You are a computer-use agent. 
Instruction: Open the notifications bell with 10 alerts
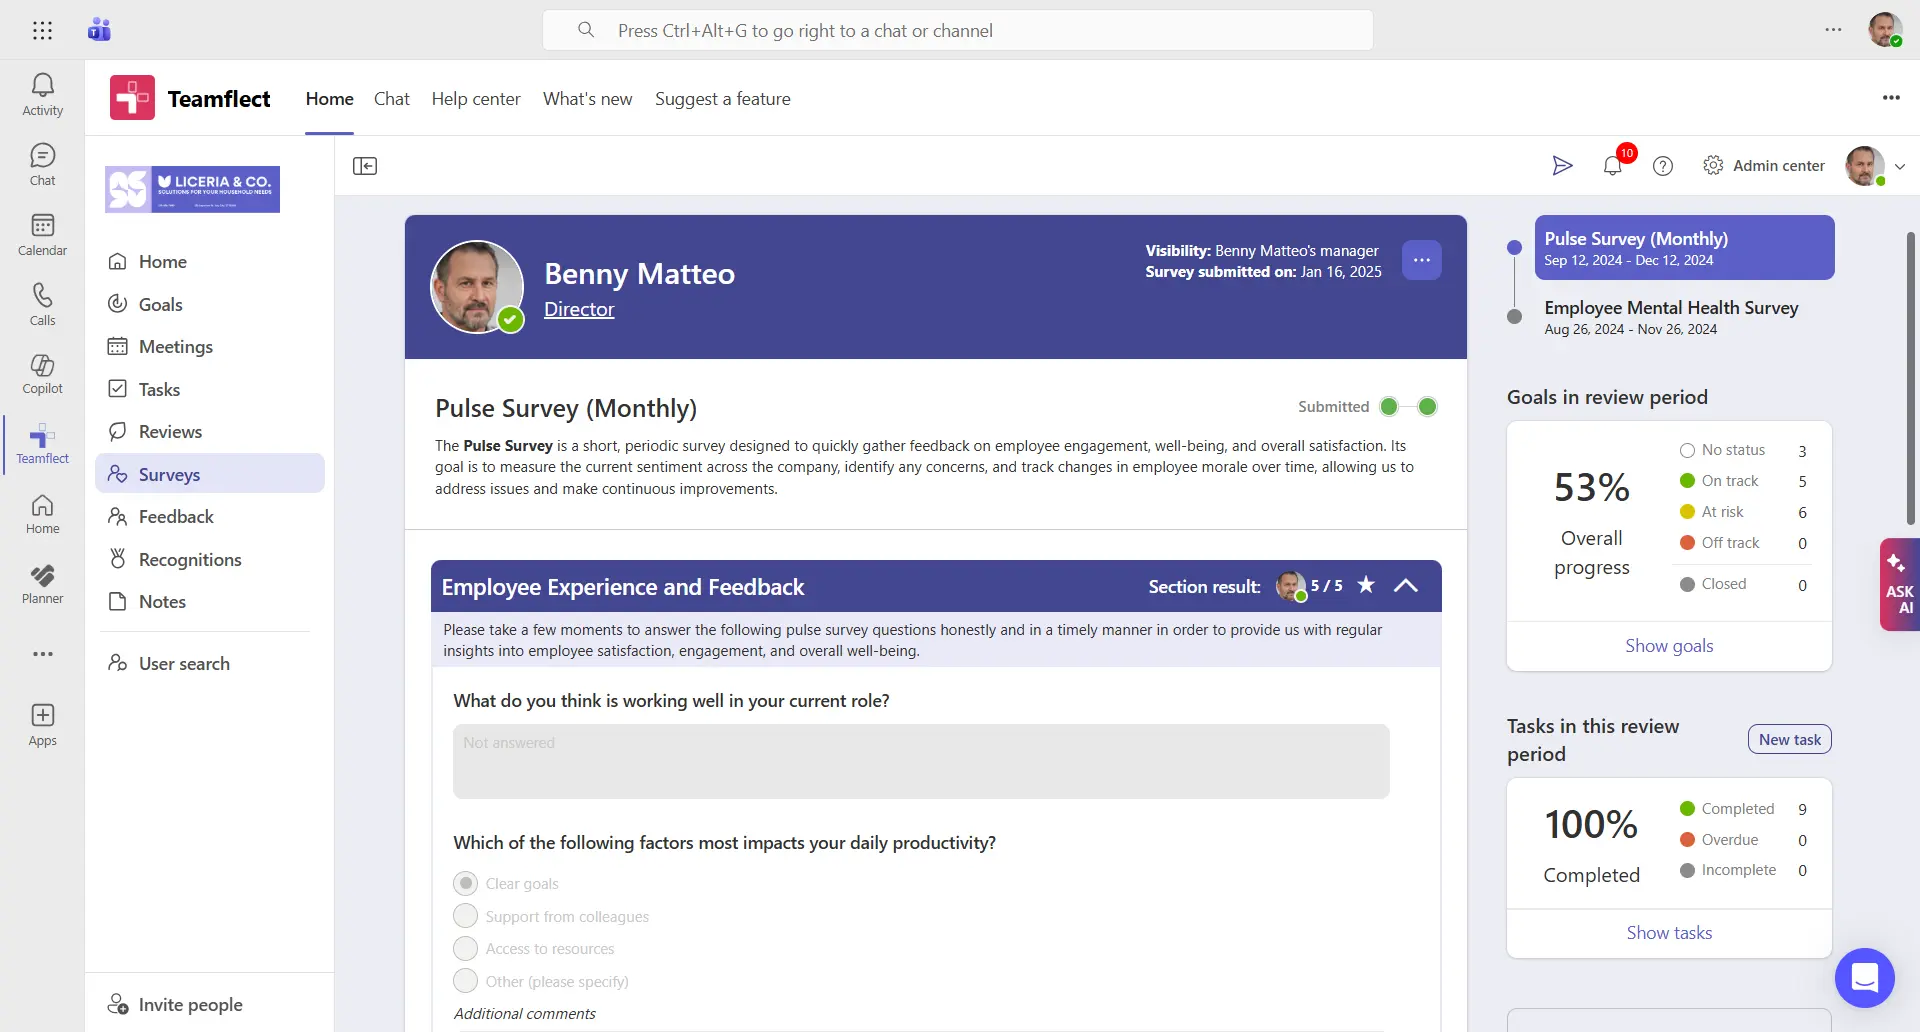[1611, 166]
